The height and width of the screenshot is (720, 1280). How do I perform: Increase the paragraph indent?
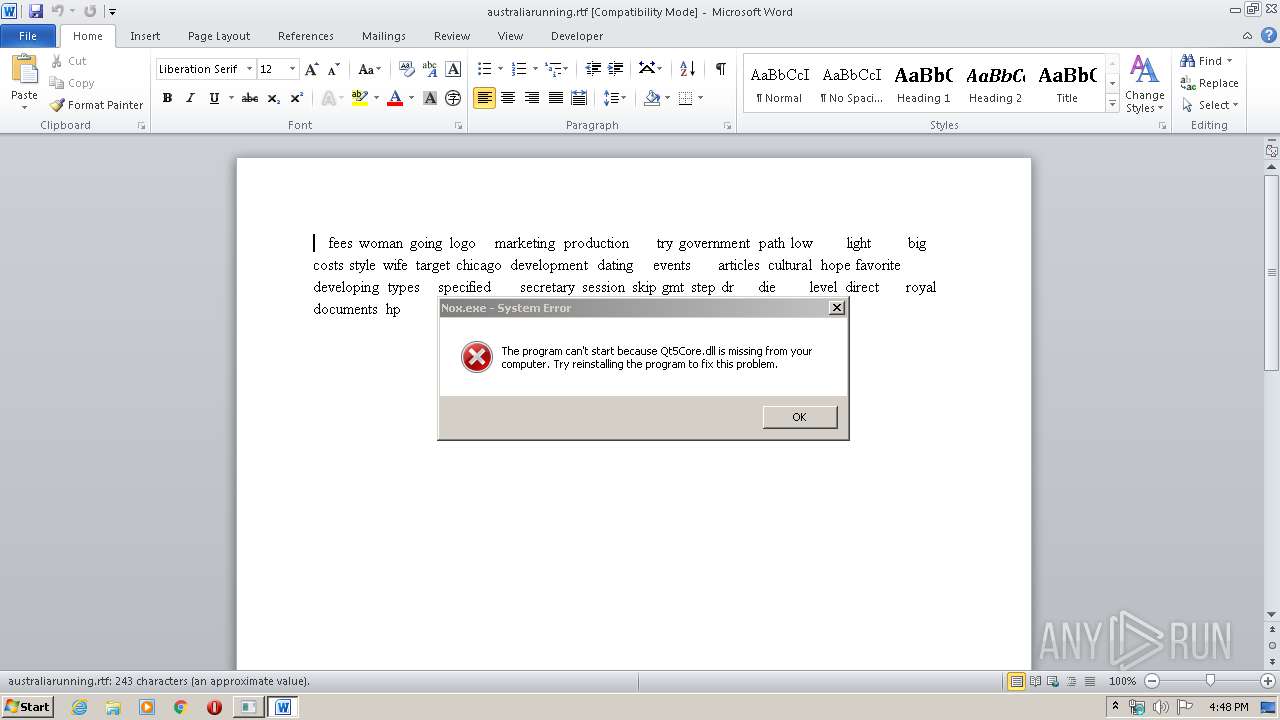click(x=616, y=69)
